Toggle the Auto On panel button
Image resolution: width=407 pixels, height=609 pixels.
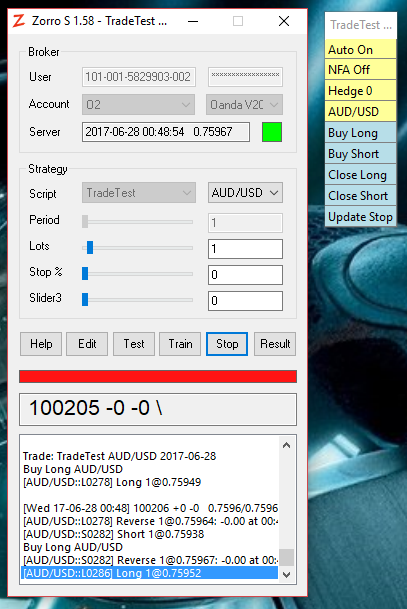pos(360,50)
